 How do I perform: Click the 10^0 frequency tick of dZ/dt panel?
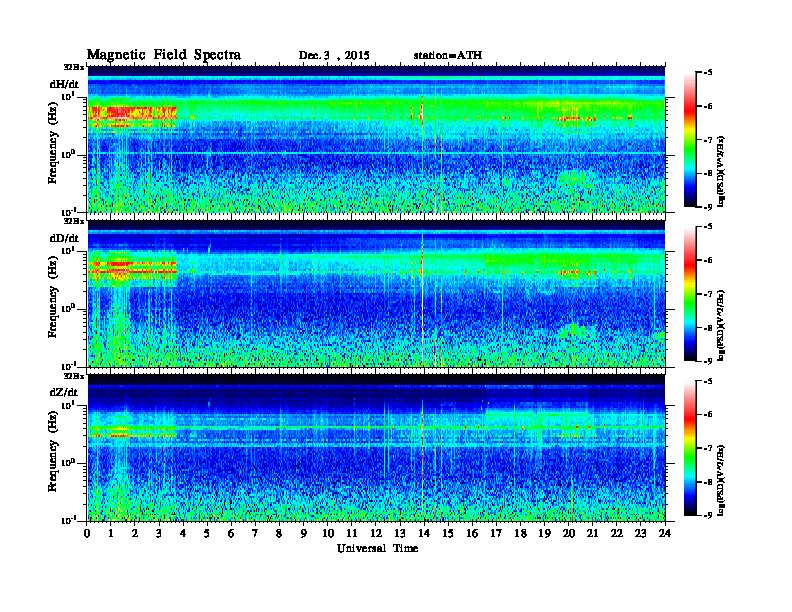click(68, 462)
